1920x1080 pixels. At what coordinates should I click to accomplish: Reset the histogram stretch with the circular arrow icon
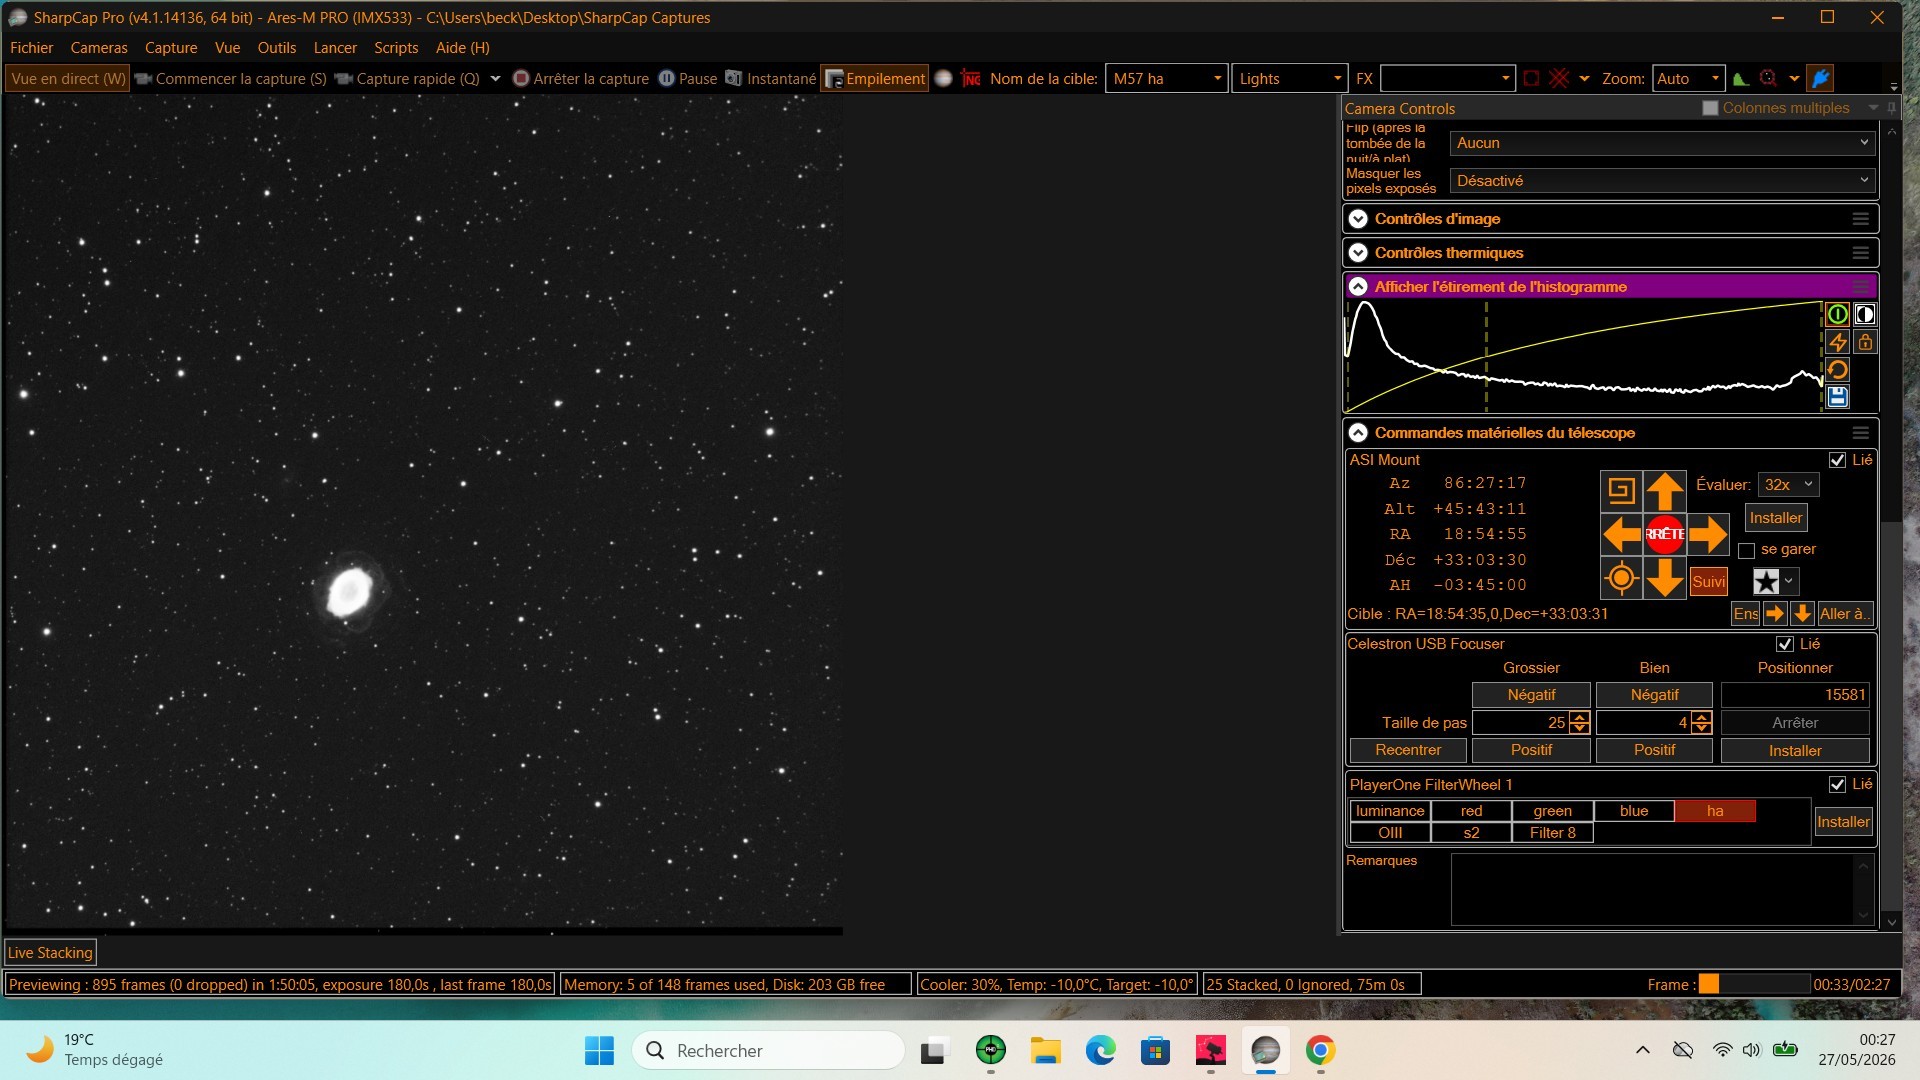1837,370
